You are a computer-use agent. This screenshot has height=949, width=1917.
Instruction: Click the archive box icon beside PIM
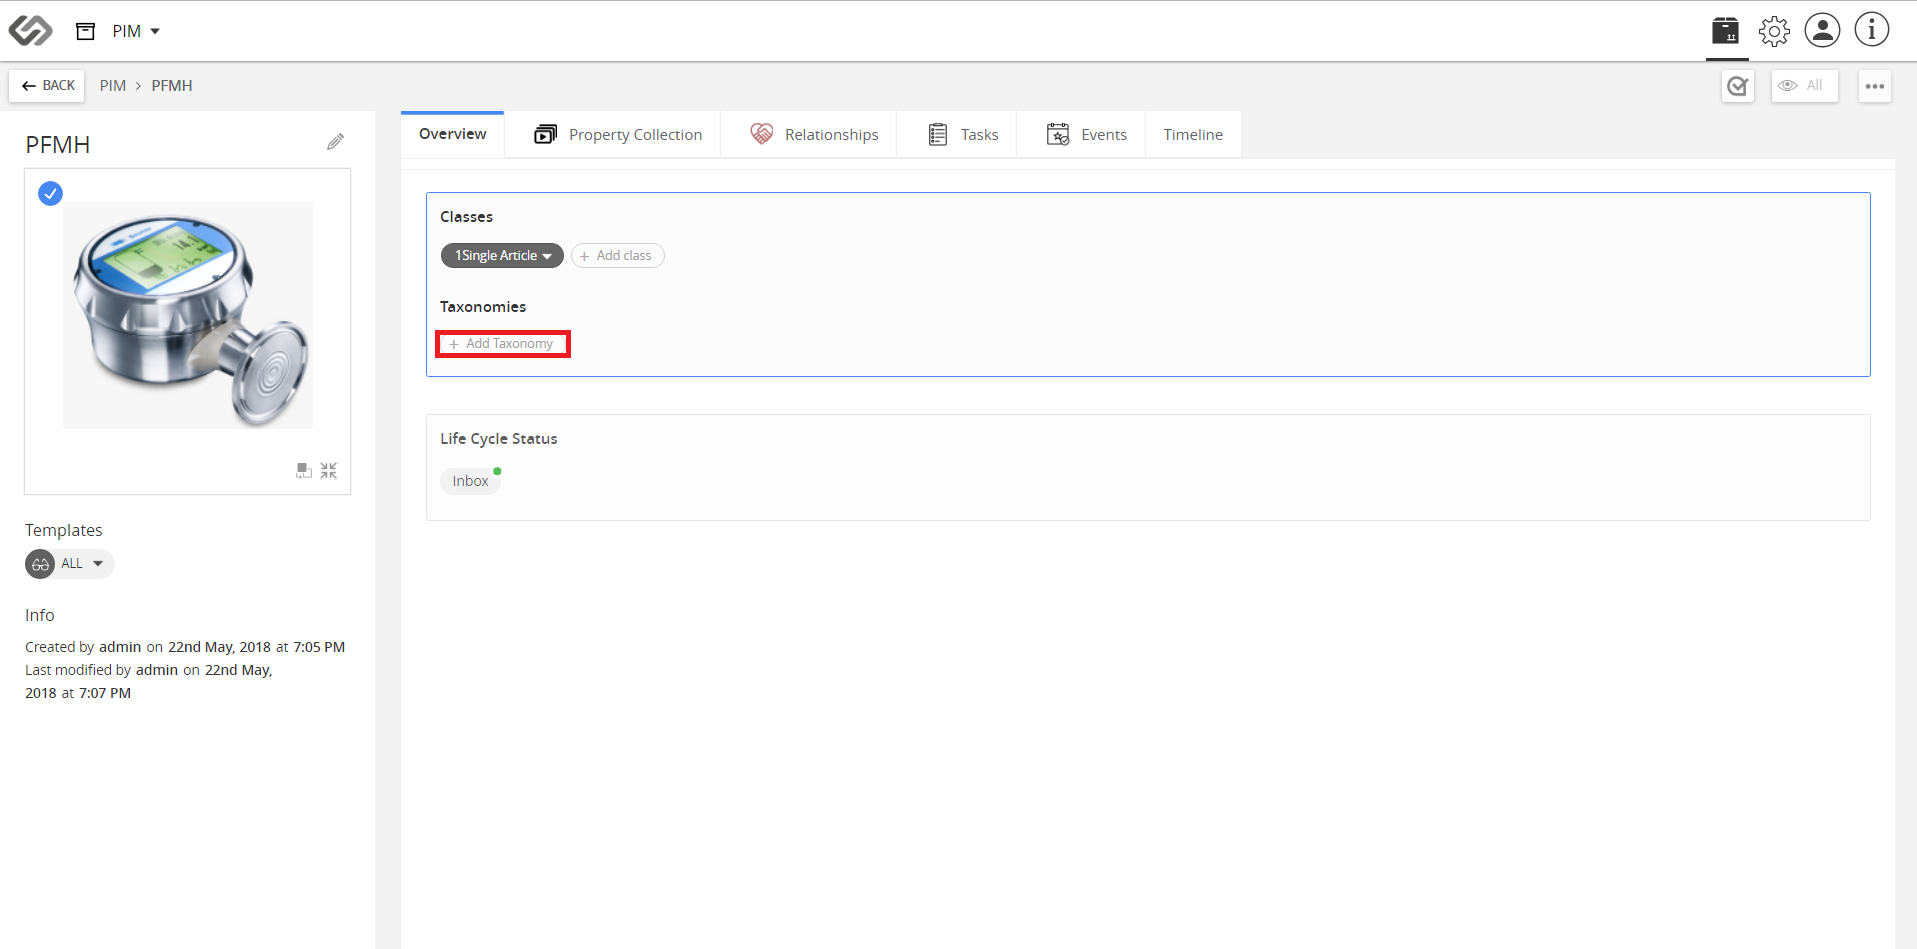click(86, 31)
